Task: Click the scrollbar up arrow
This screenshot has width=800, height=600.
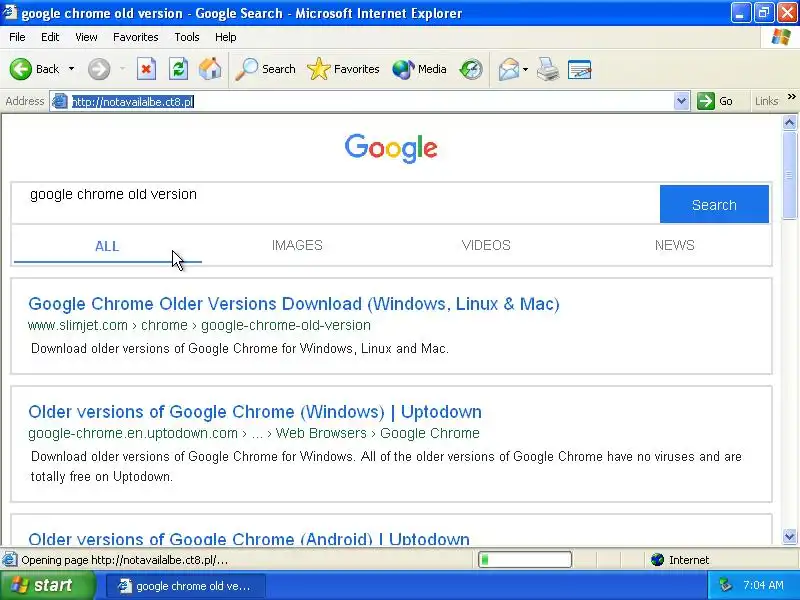Action: tap(789, 122)
